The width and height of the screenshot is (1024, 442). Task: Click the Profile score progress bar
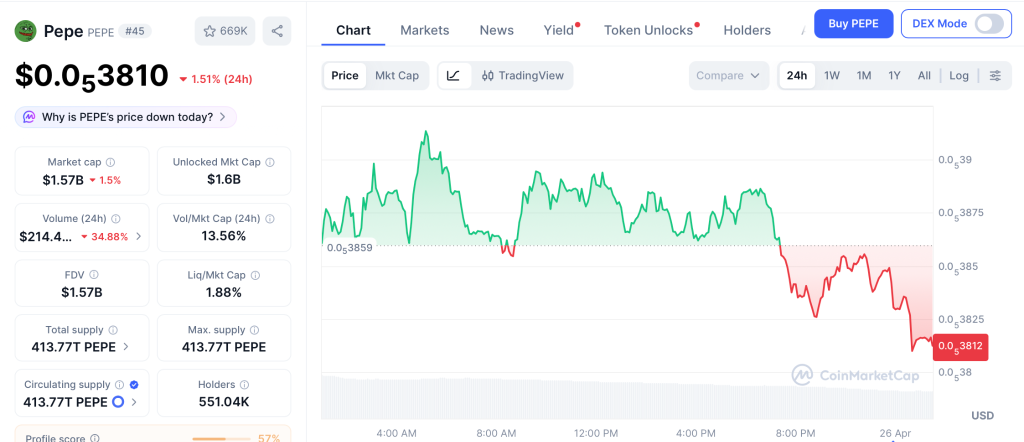pos(221,438)
